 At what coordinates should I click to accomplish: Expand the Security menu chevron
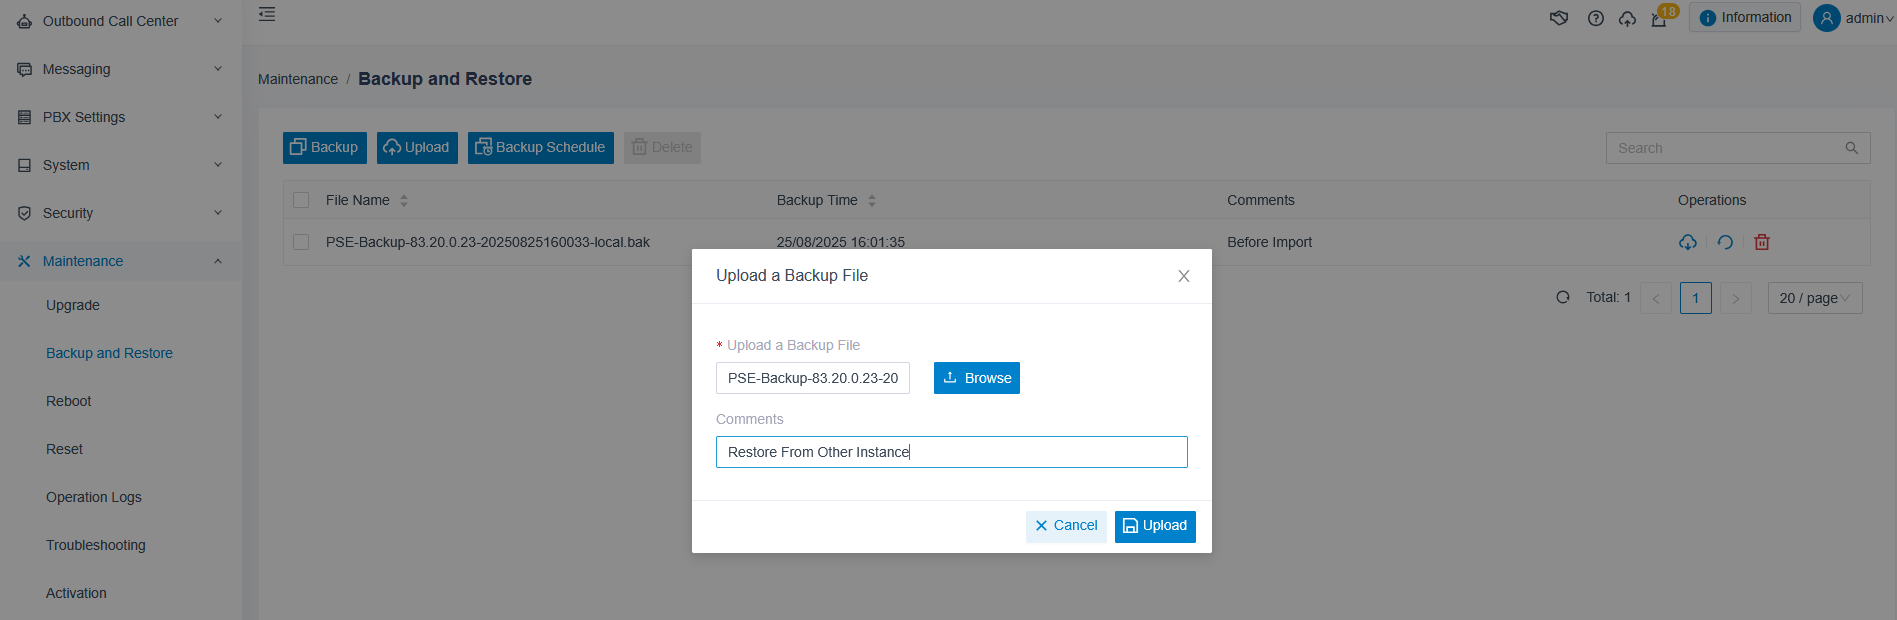(x=218, y=213)
